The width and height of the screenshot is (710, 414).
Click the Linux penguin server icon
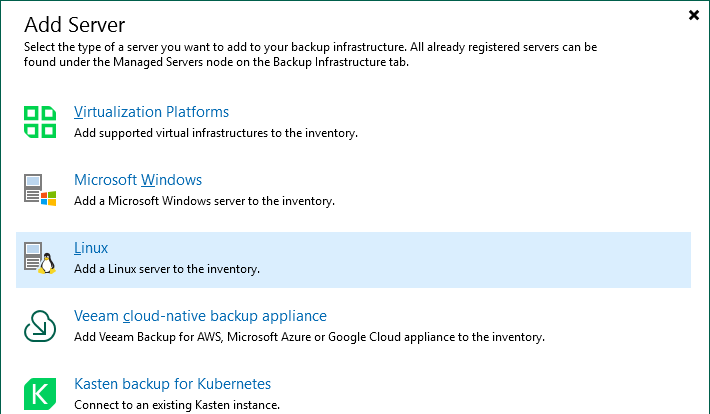point(40,258)
